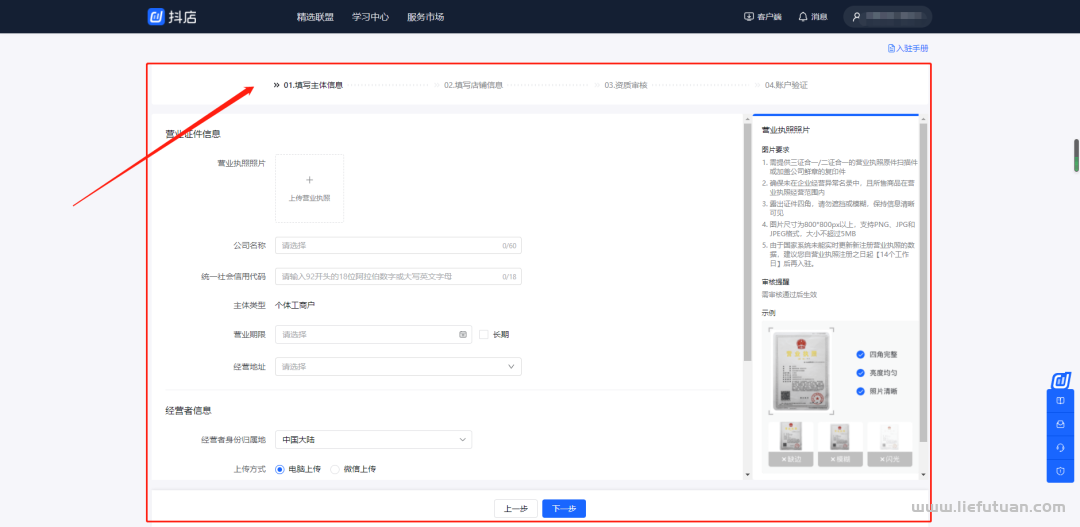Viewport: 1080px width, 527px height.
Task: Check the 长期 checkbox
Action: point(484,335)
